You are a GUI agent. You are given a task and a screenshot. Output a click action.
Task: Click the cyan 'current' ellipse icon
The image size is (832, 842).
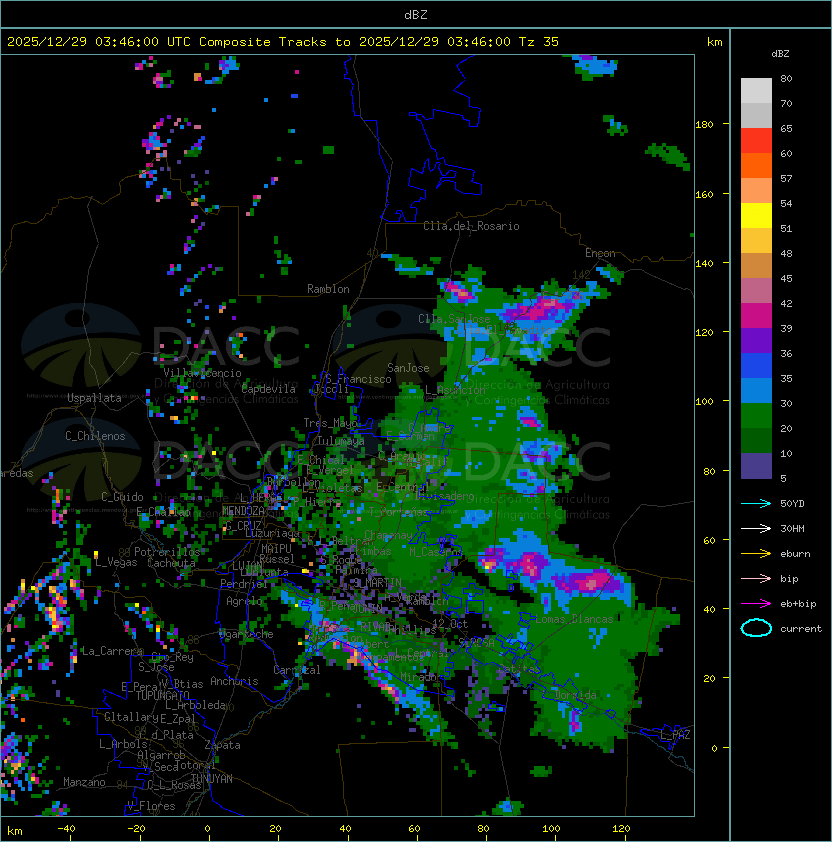[x=756, y=628]
